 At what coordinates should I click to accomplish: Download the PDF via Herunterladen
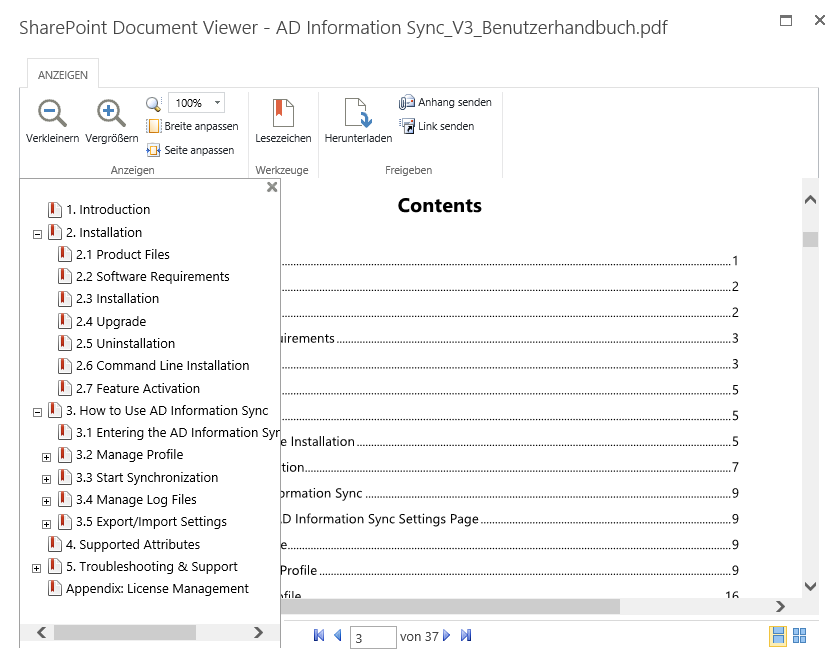(x=358, y=121)
